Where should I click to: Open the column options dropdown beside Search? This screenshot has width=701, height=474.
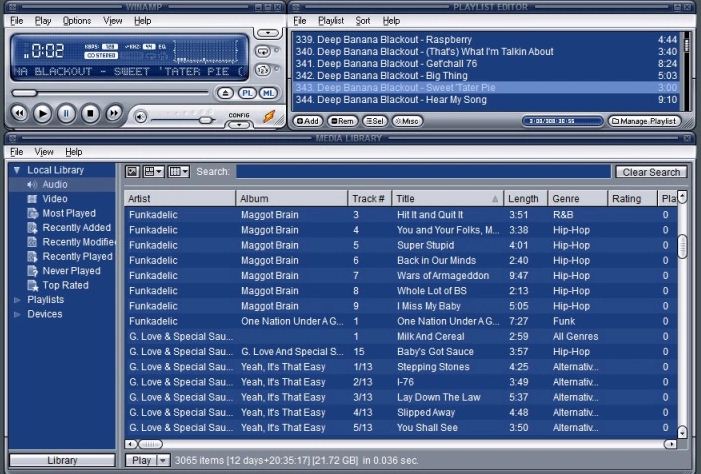coord(178,171)
